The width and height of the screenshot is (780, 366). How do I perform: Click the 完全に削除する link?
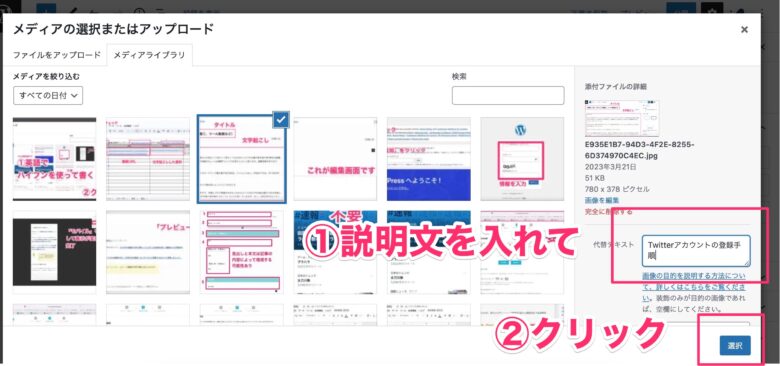click(x=608, y=211)
